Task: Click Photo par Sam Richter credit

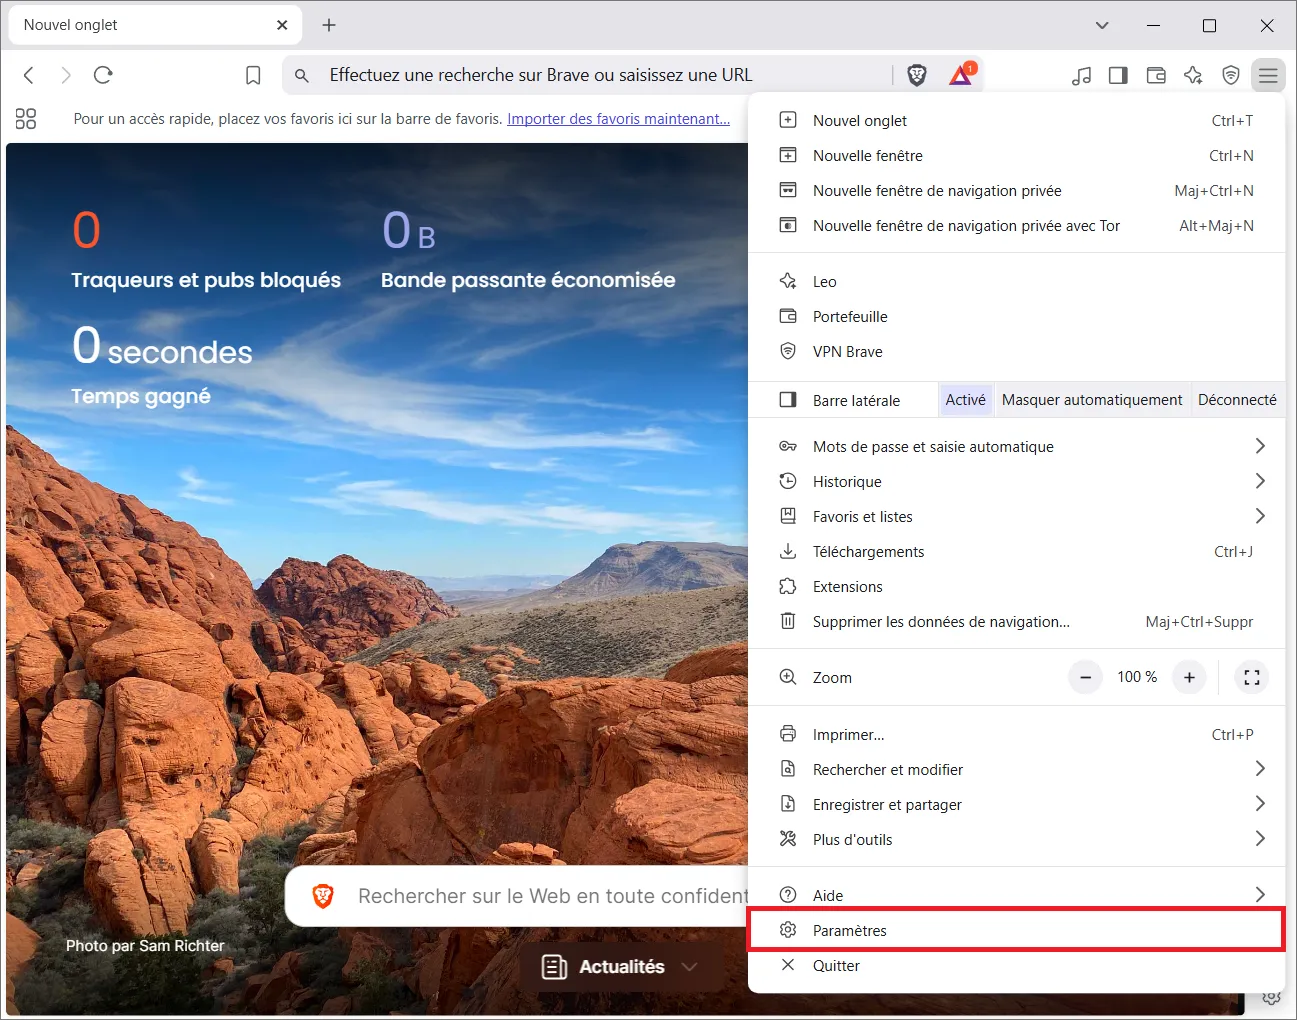Action: coord(145,945)
